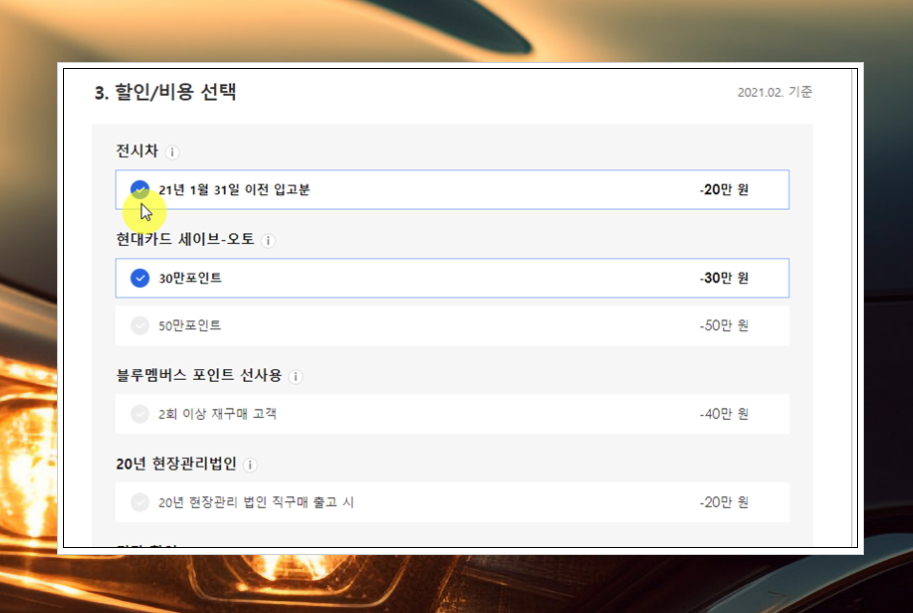Click -20만 원 amount in 현장관리 법인 row
This screenshot has width=913, height=613.
[x=724, y=502]
